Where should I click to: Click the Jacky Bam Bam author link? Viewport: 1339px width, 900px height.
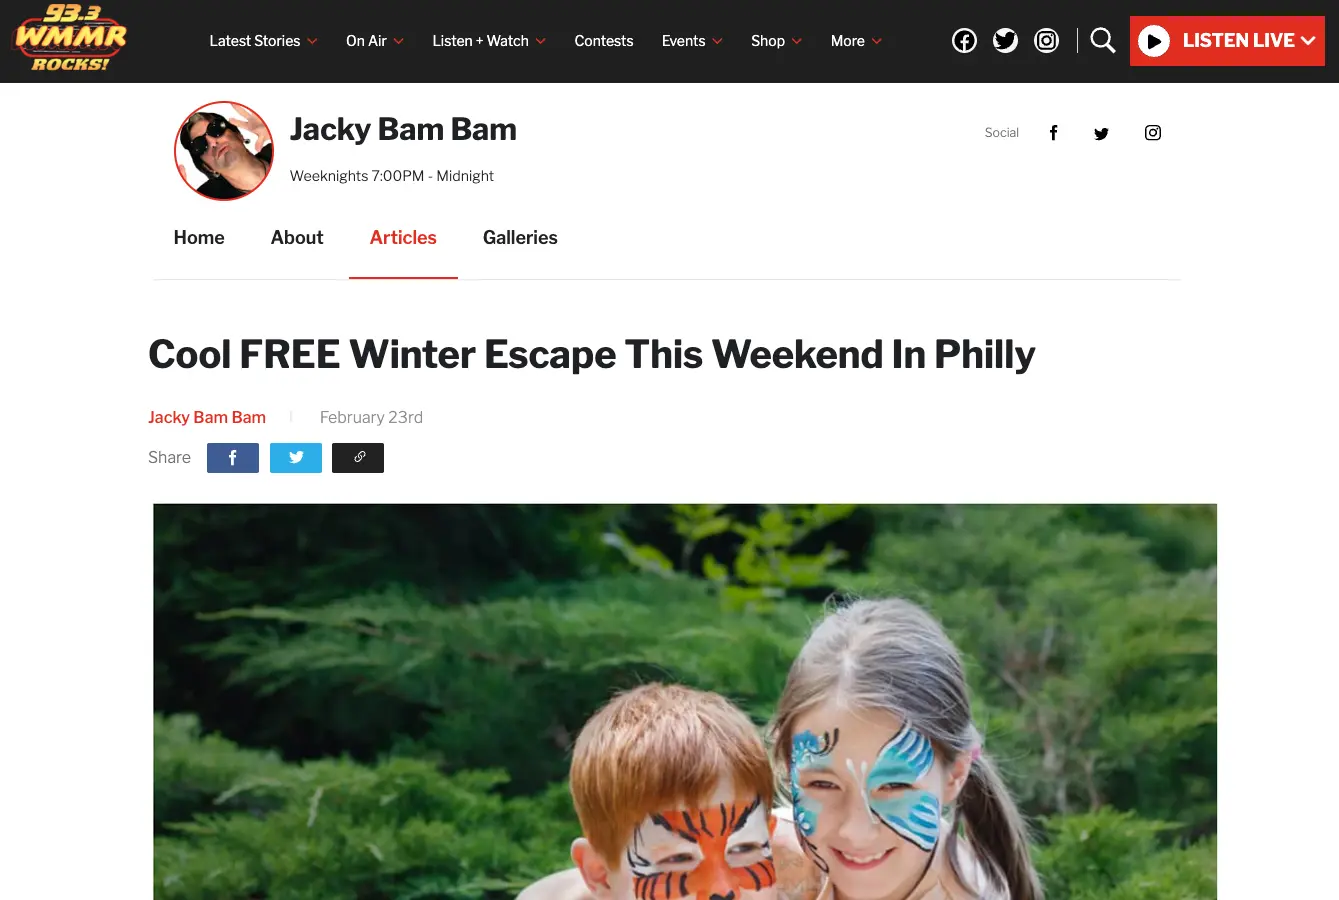coord(207,417)
